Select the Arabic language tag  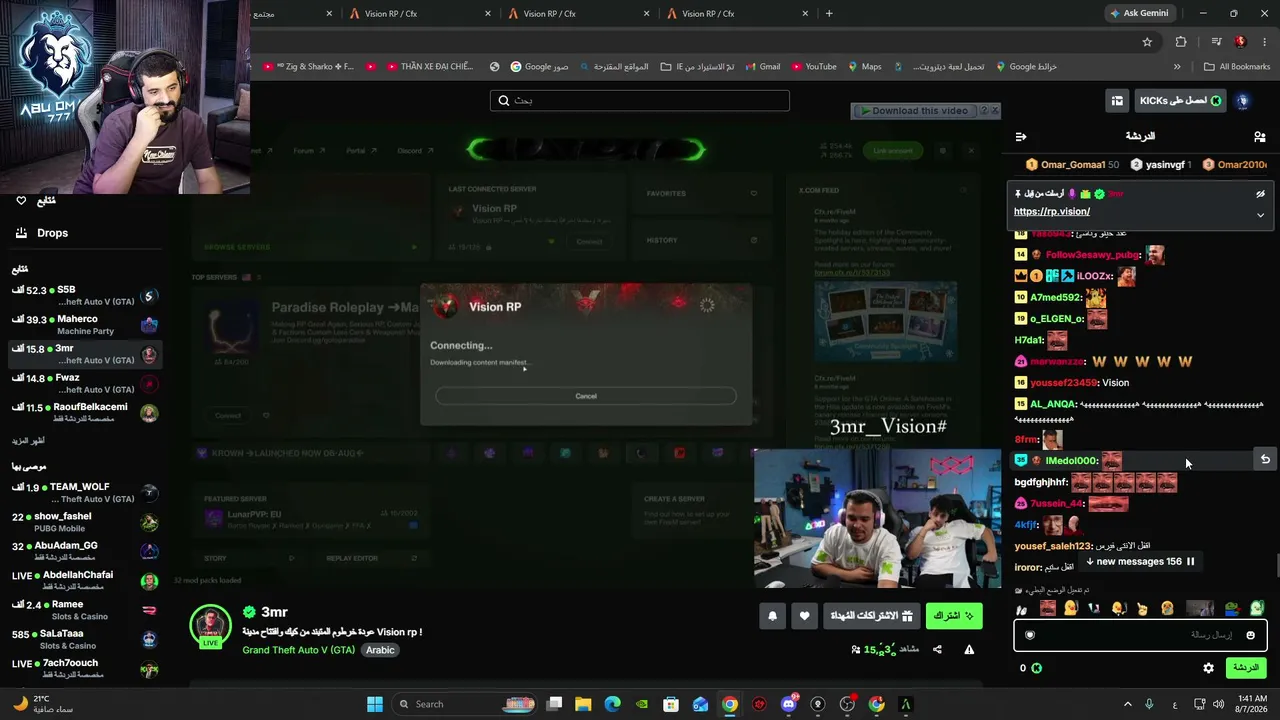[x=380, y=650]
